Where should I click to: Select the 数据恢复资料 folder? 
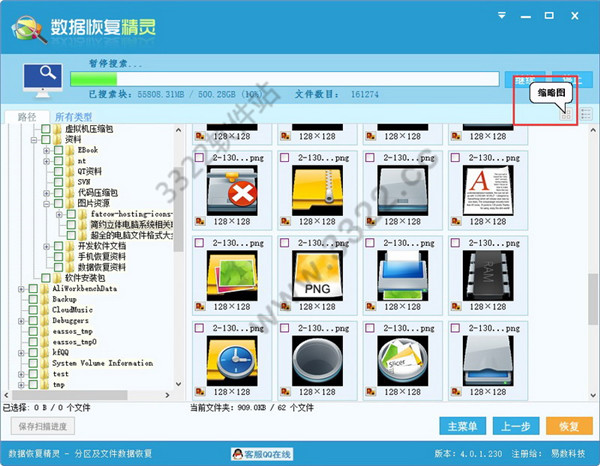point(102,267)
